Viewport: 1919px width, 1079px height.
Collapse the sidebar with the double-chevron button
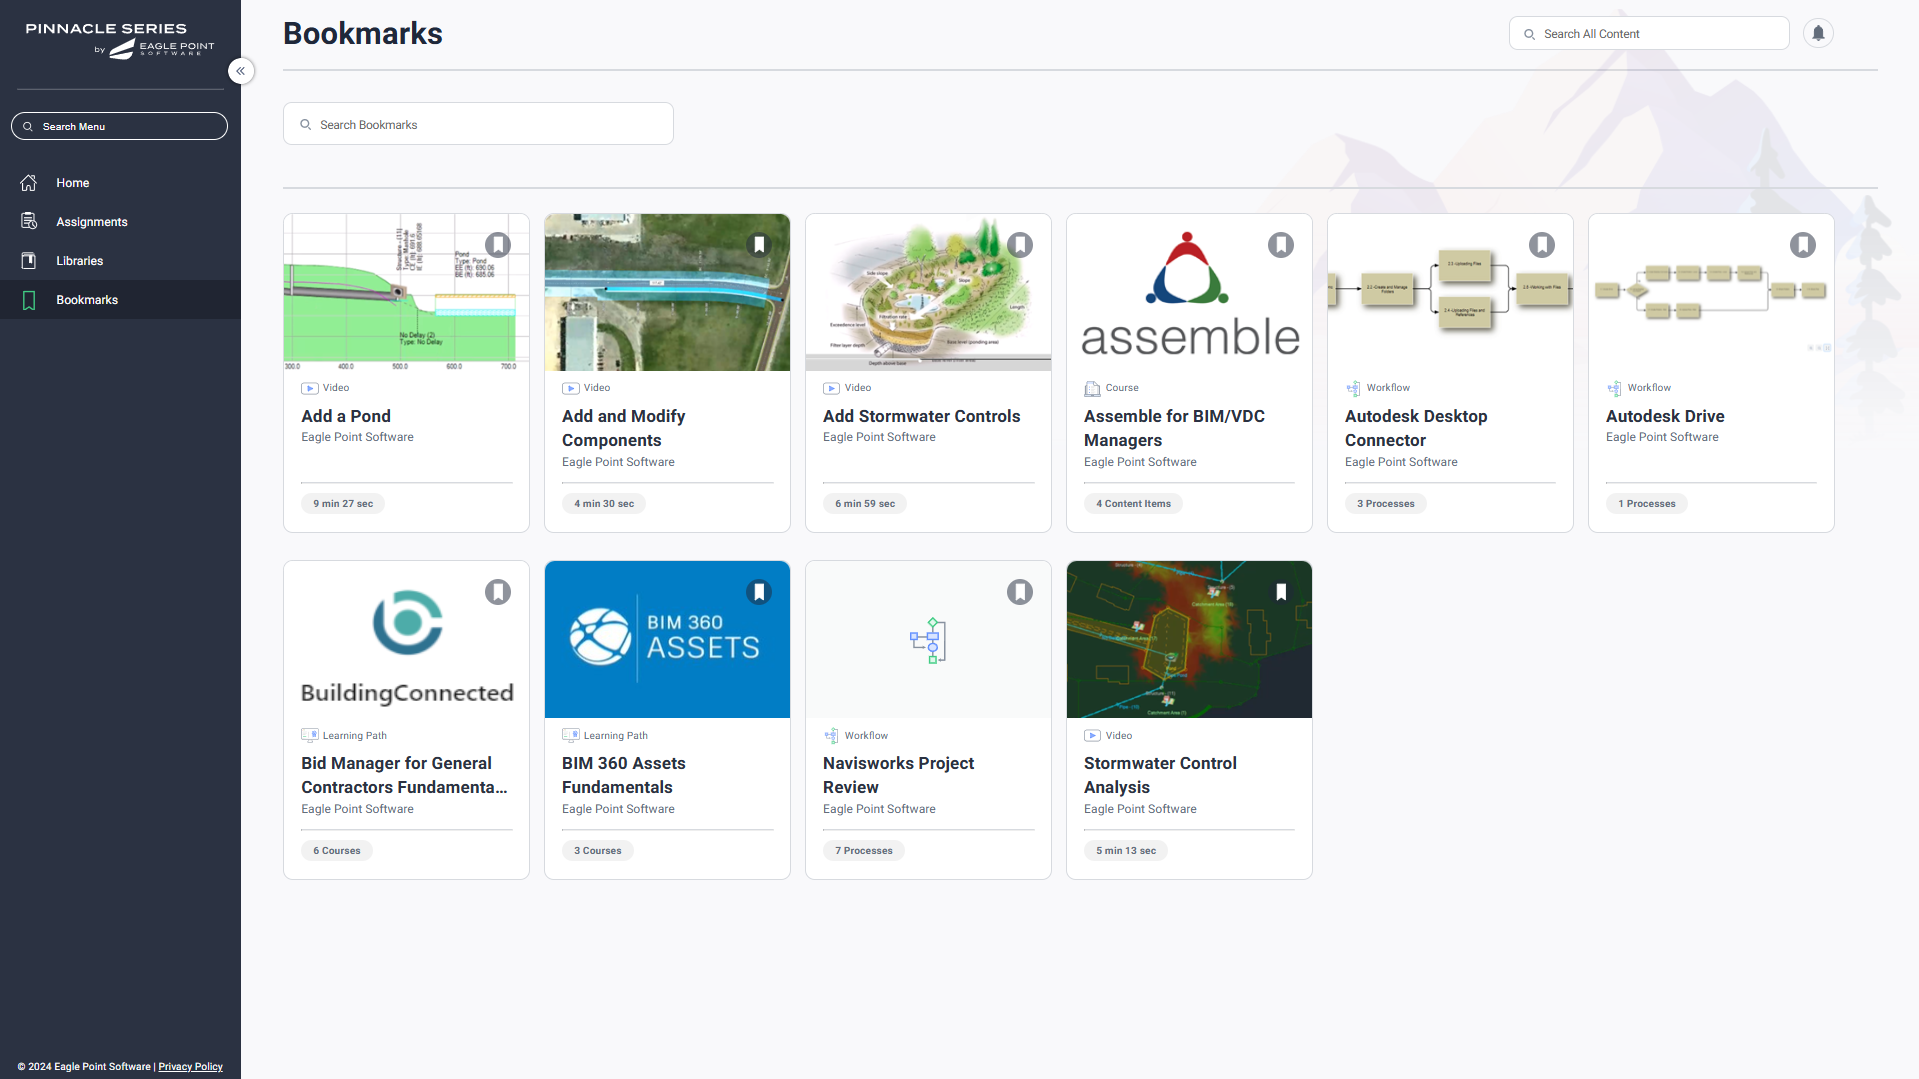pos(241,71)
